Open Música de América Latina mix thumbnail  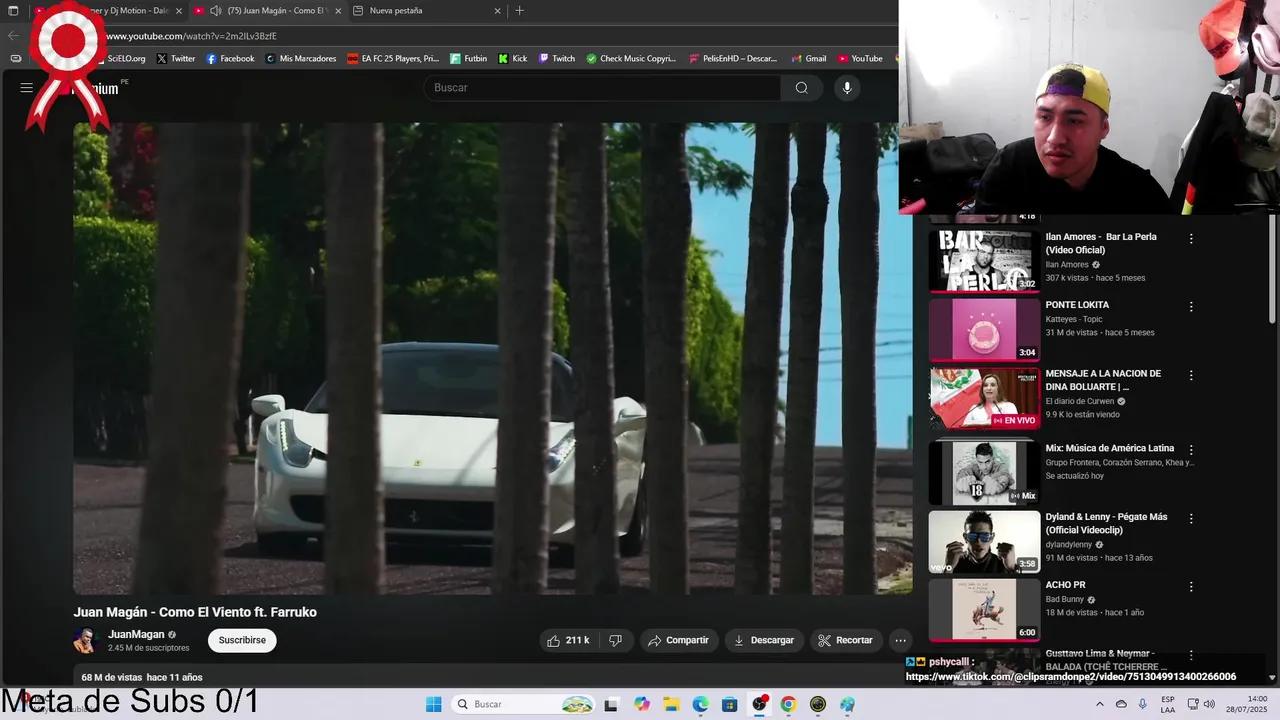coord(984,472)
